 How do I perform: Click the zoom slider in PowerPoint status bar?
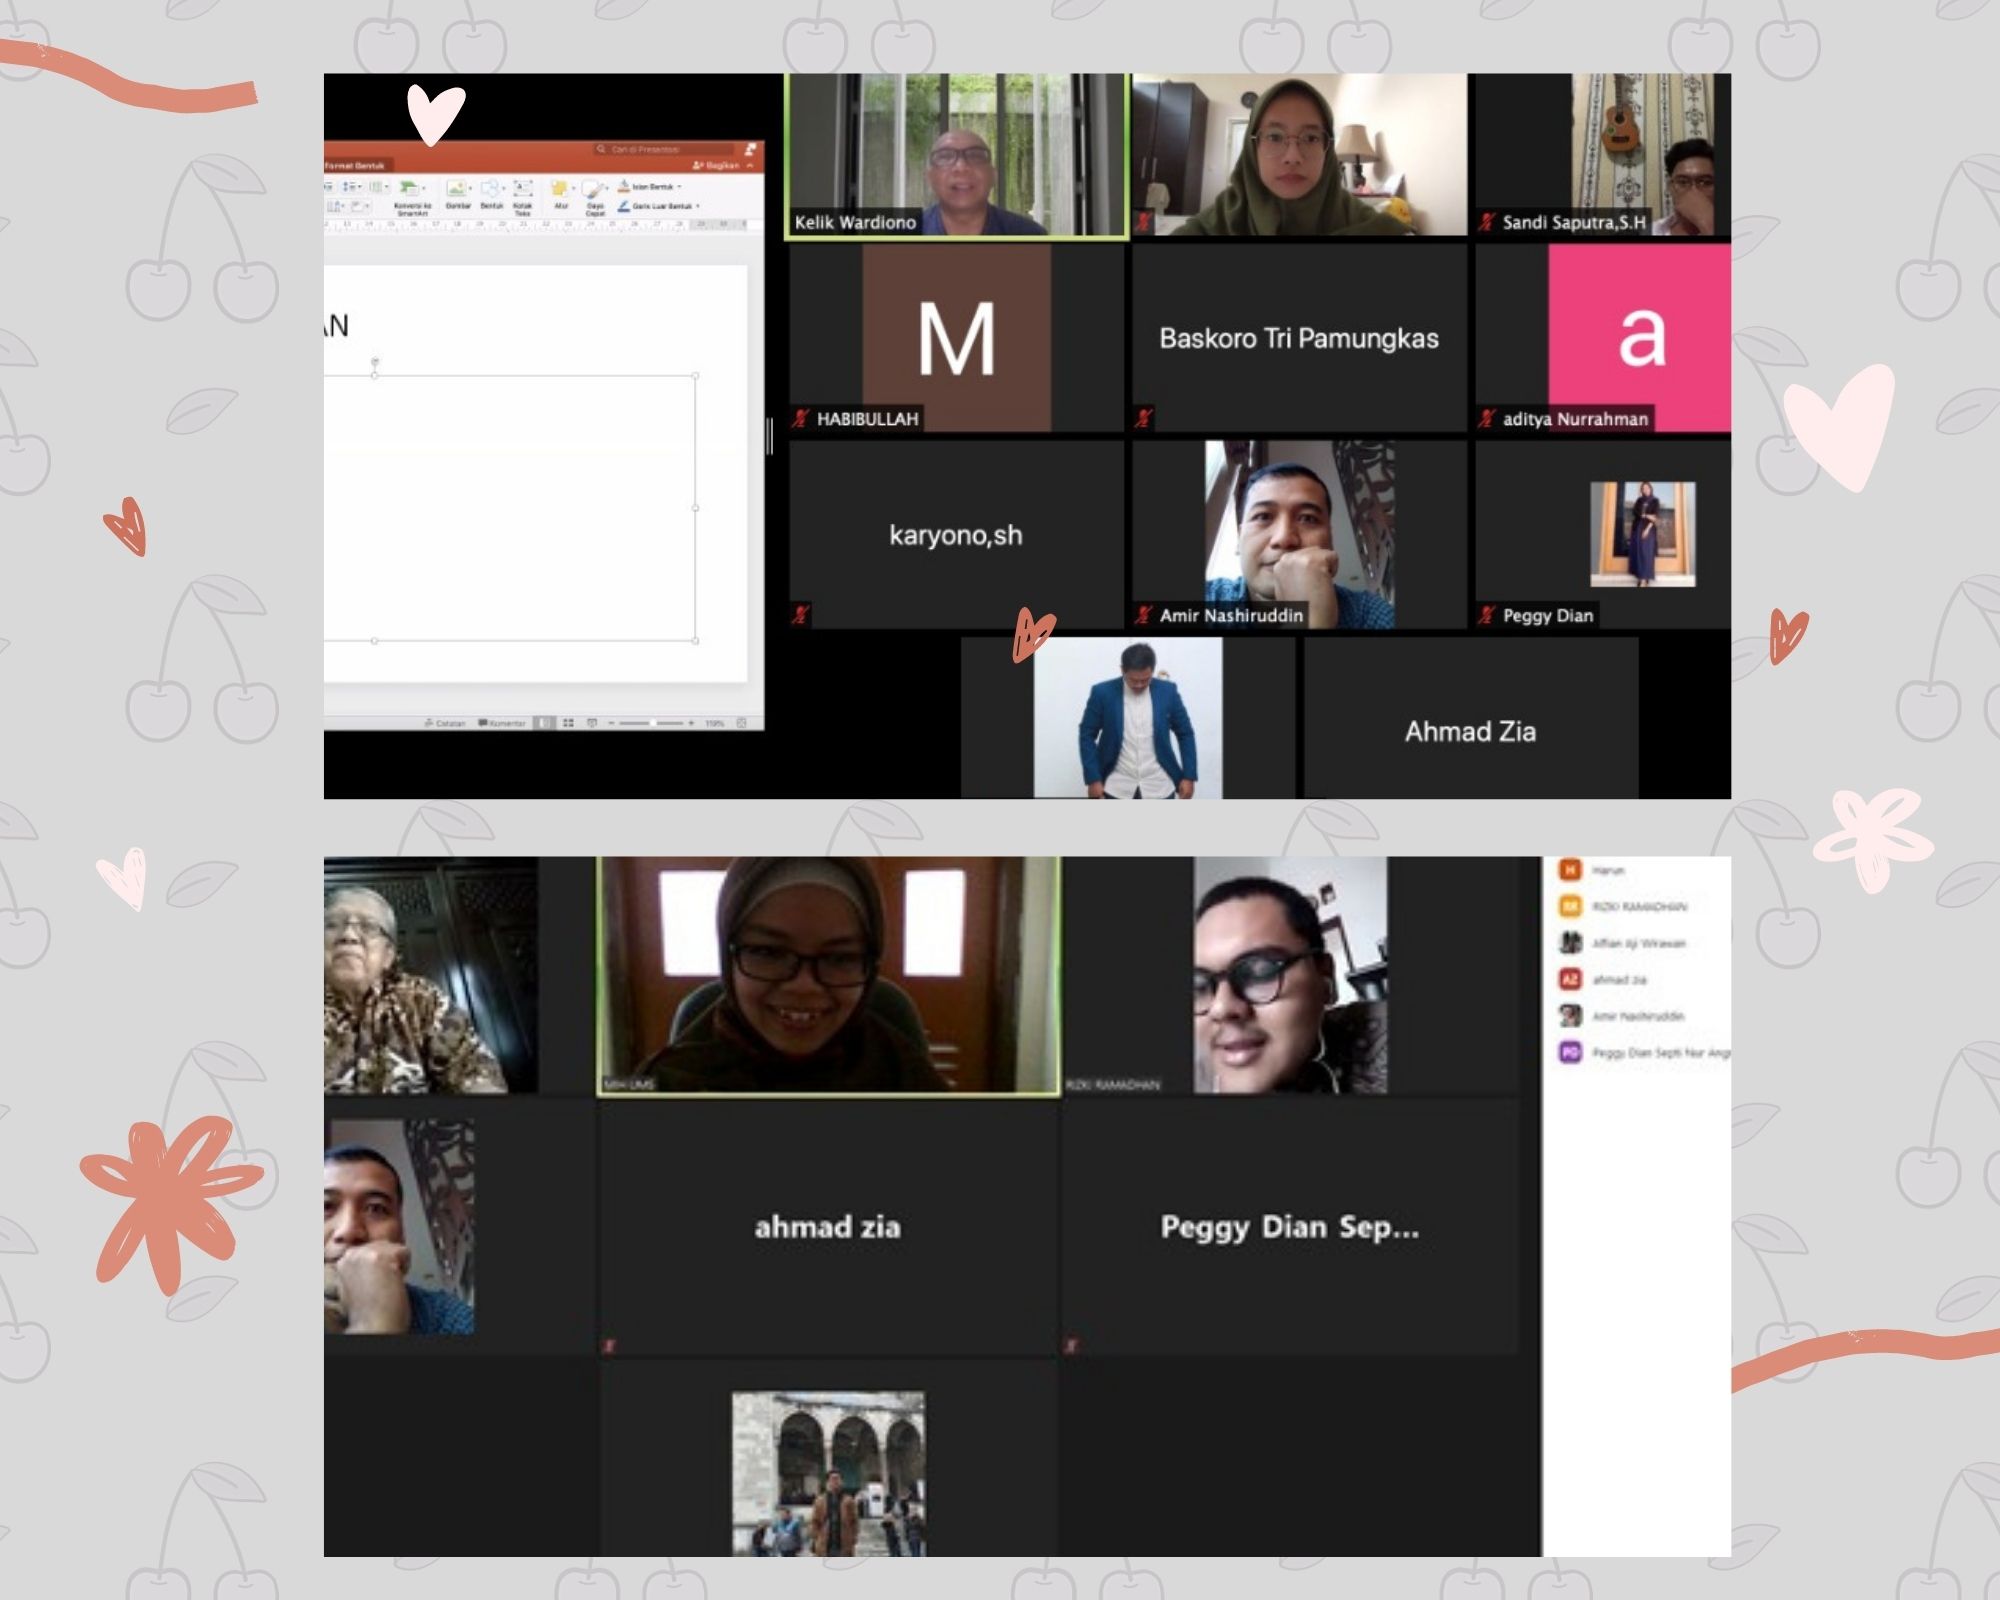tap(651, 723)
